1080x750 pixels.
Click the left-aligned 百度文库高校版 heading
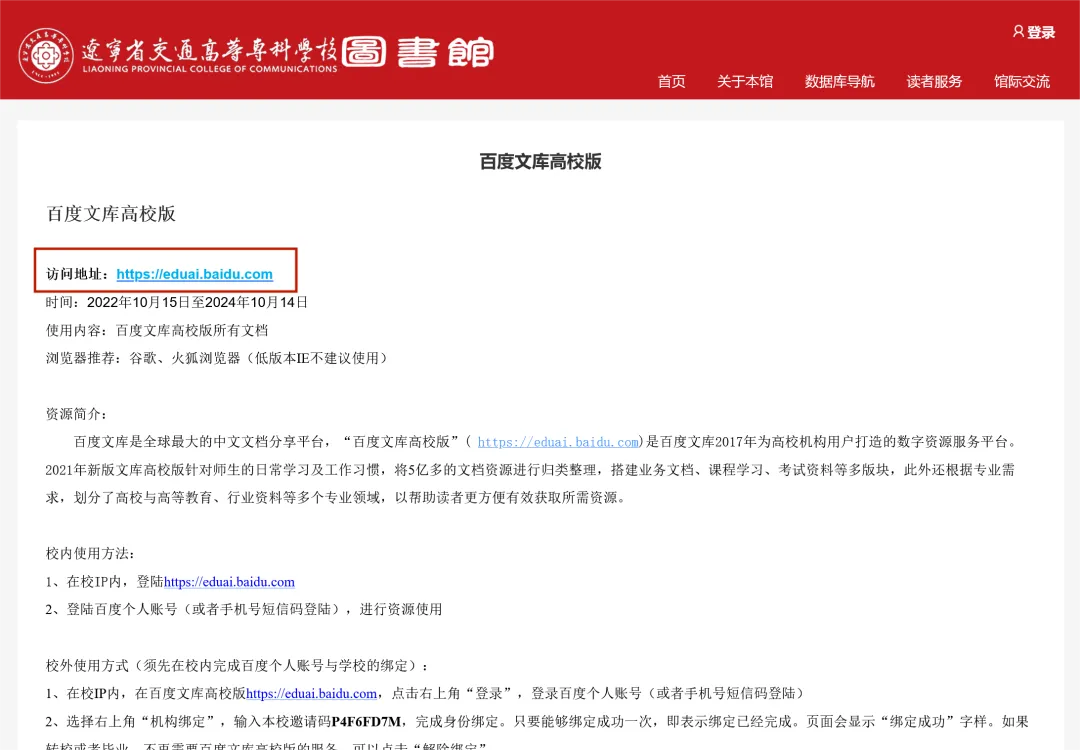click(111, 214)
